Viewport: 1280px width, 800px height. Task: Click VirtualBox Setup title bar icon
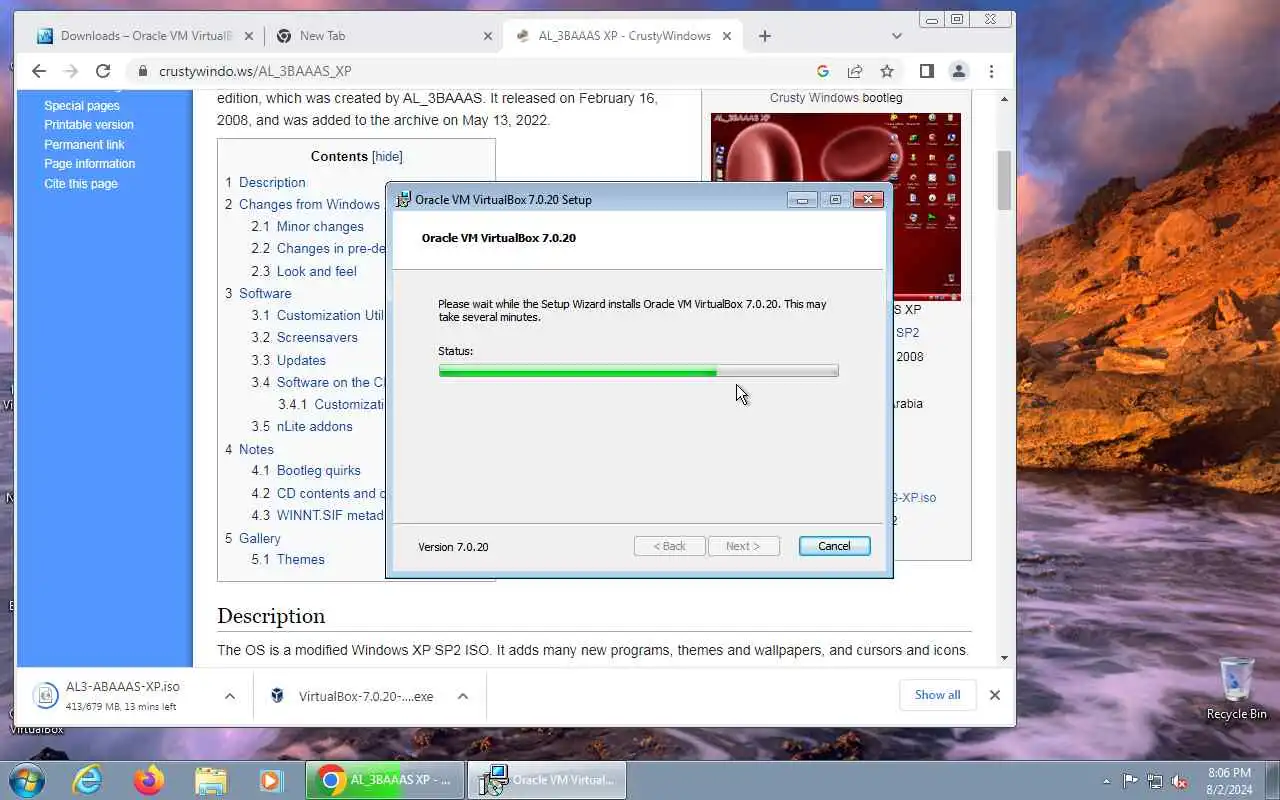[x=404, y=199]
